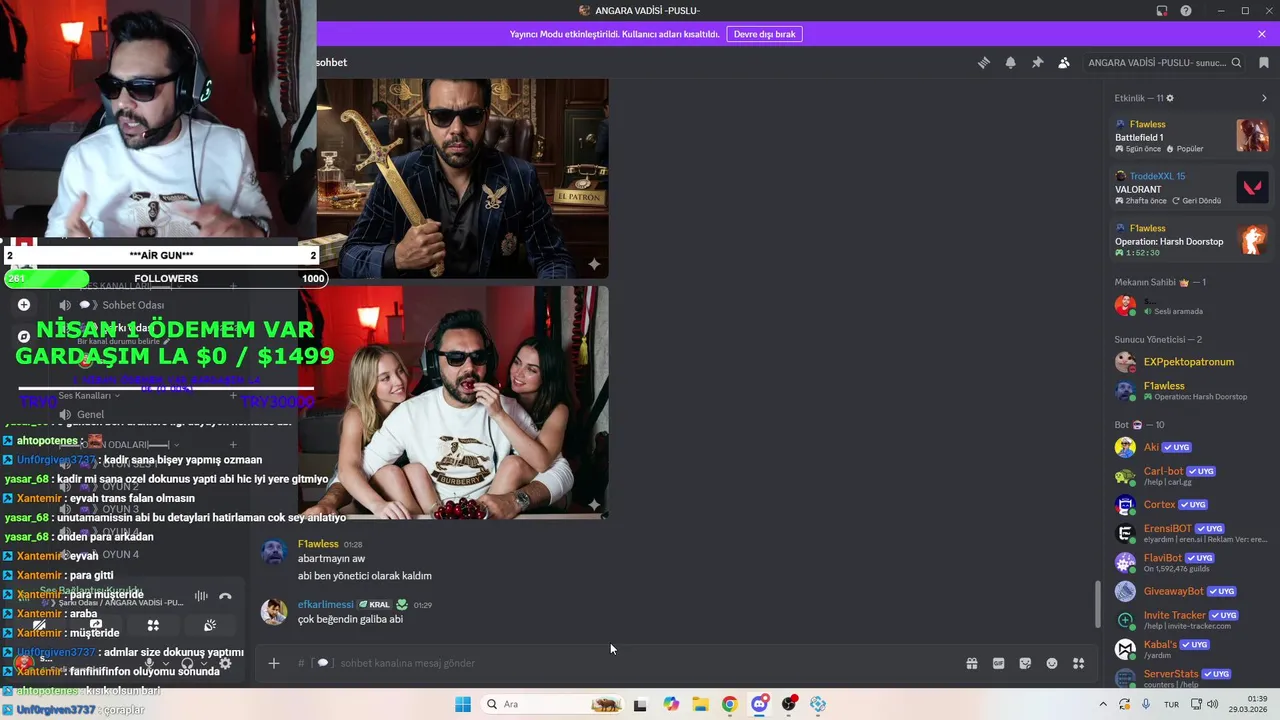Viewport: 1280px width, 720px height.
Task: Open the Threads icon in channel header
Action: [984, 62]
